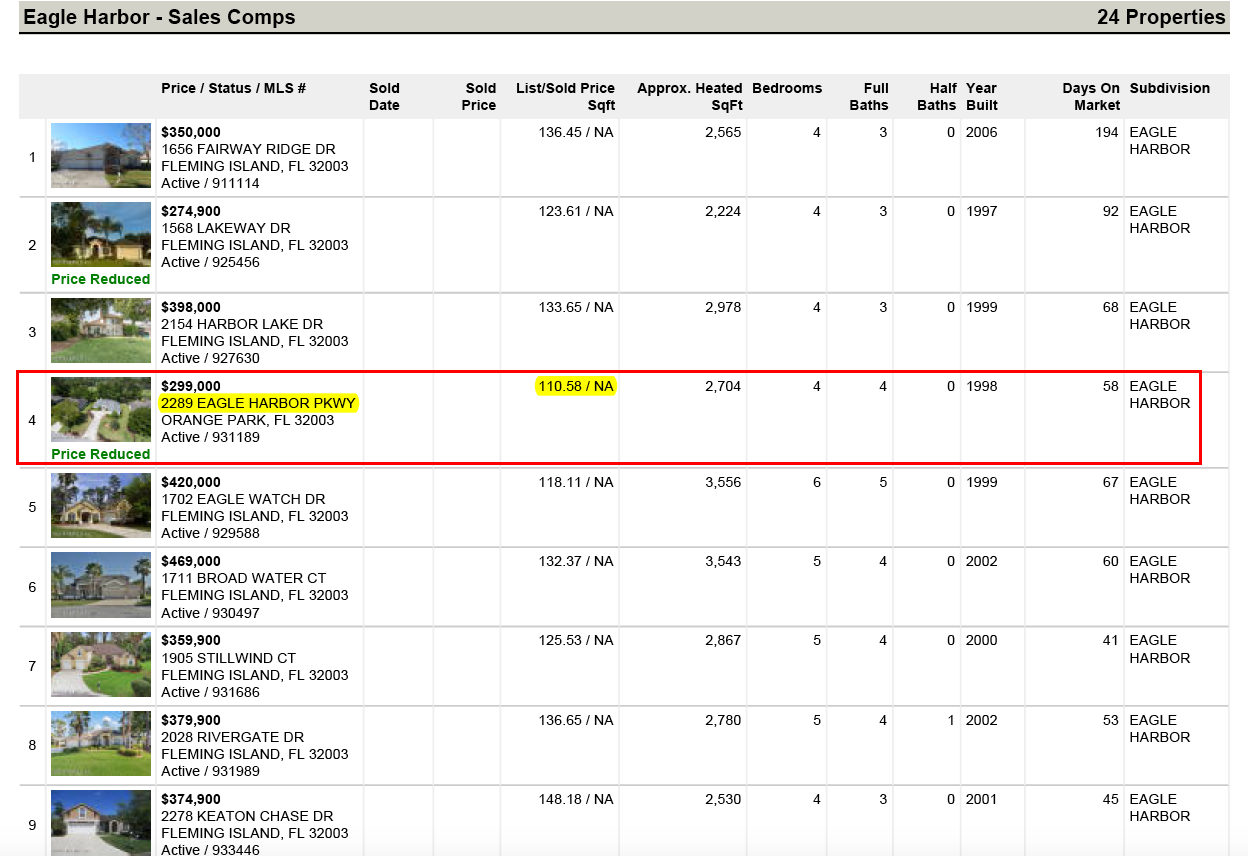The height and width of the screenshot is (856, 1248).
Task: Click the $420,000 price
Action: point(191,482)
